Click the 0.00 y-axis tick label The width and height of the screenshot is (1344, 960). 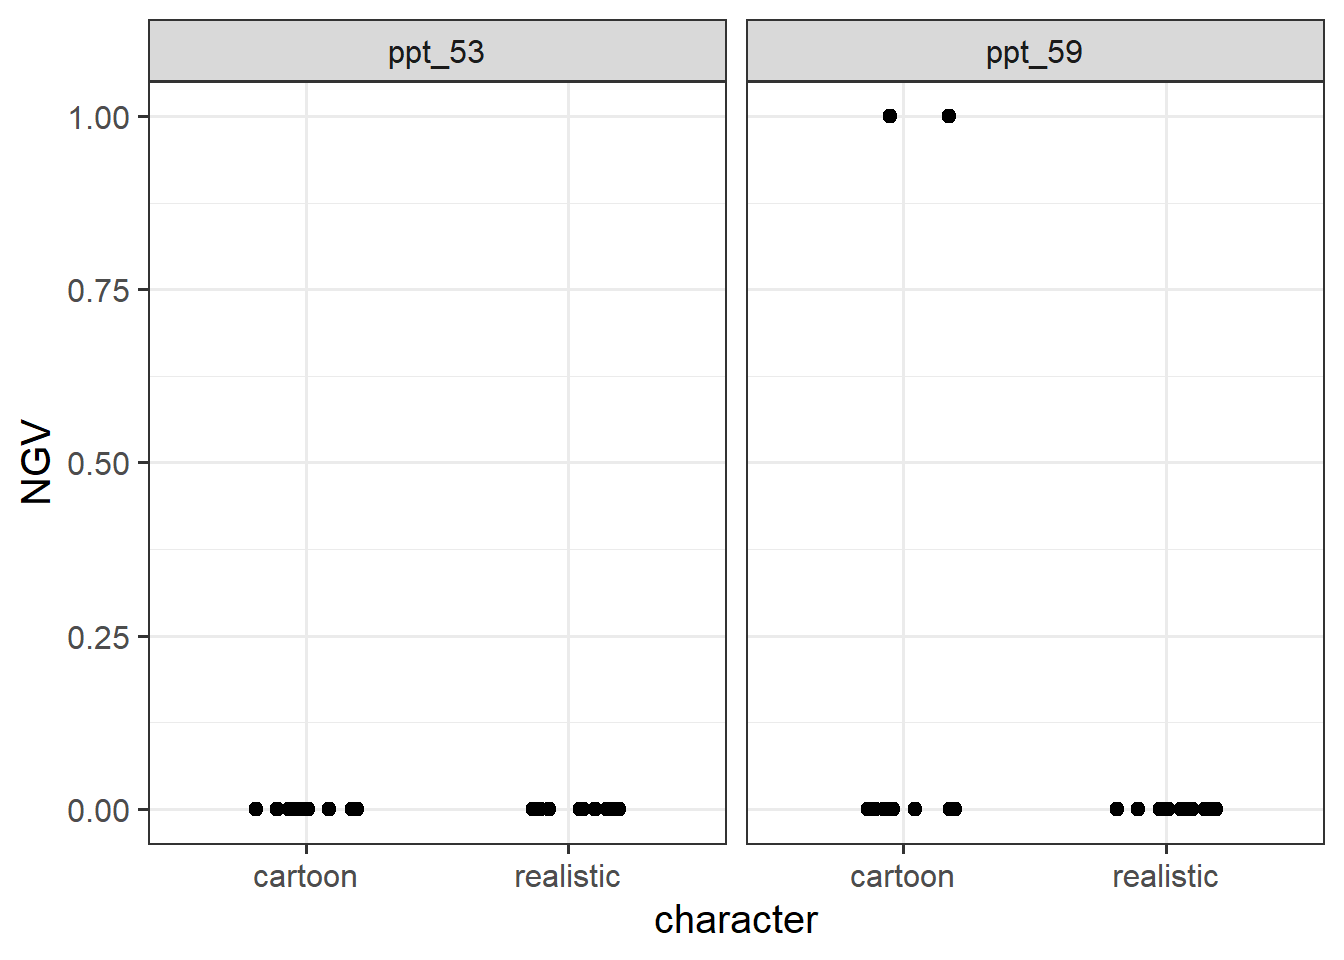point(98,811)
